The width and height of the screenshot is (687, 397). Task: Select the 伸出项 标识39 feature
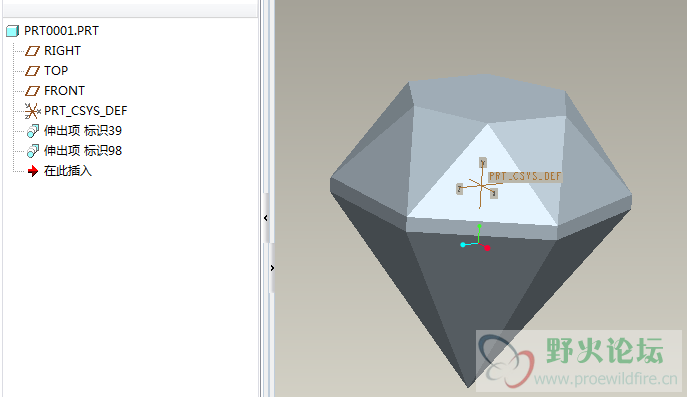point(83,131)
